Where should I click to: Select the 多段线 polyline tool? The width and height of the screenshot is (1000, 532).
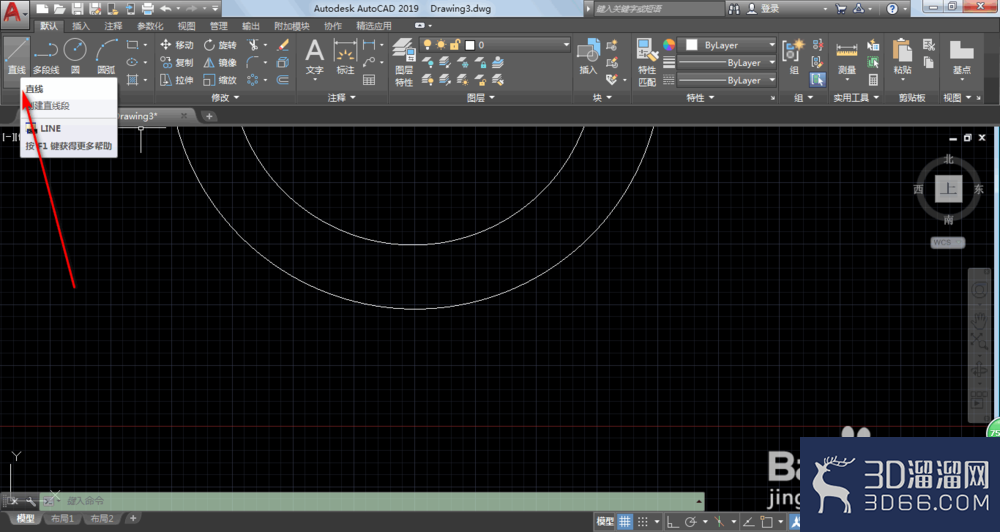point(46,56)
